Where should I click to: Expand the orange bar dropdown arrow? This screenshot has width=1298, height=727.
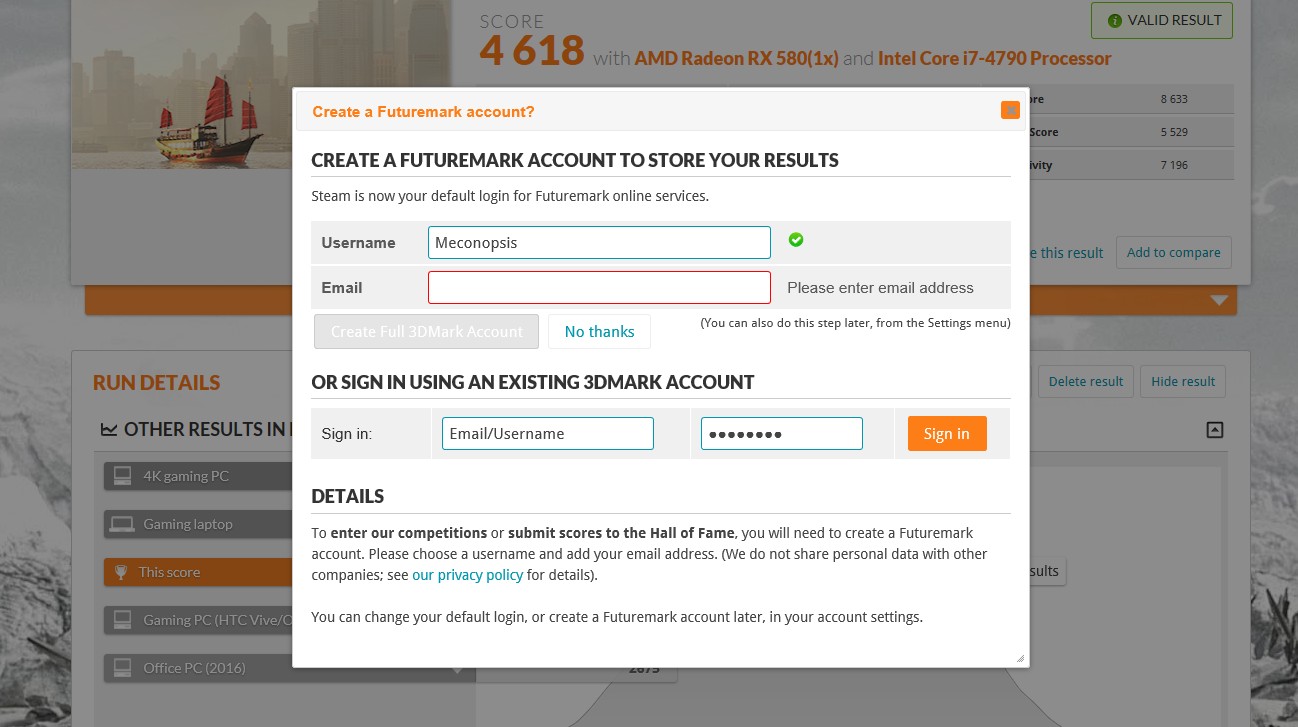click(1218, 300)
